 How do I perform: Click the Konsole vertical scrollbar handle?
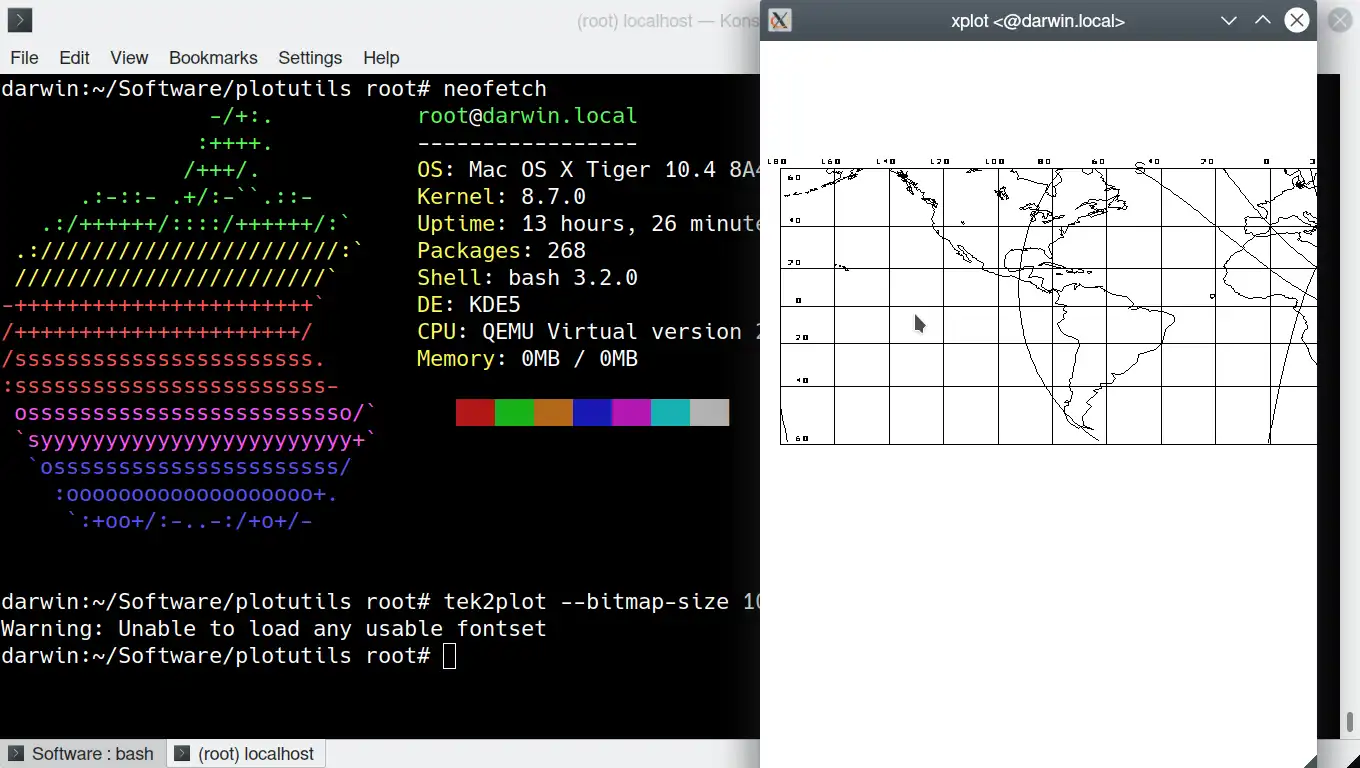click(x=1349, y=721)
